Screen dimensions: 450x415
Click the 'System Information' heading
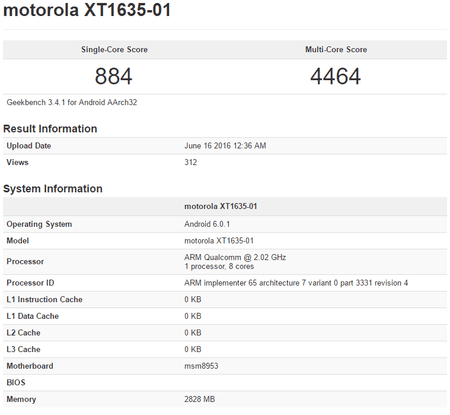[x=53, y=189]
